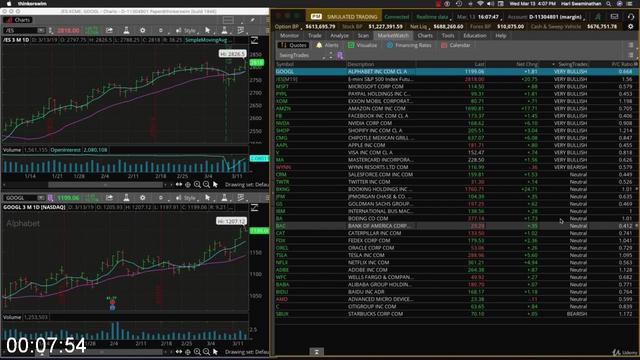Viewport: 640px width, 360px height.
Task: Open the support headset icon in the main window
Action: pos(631,17)
